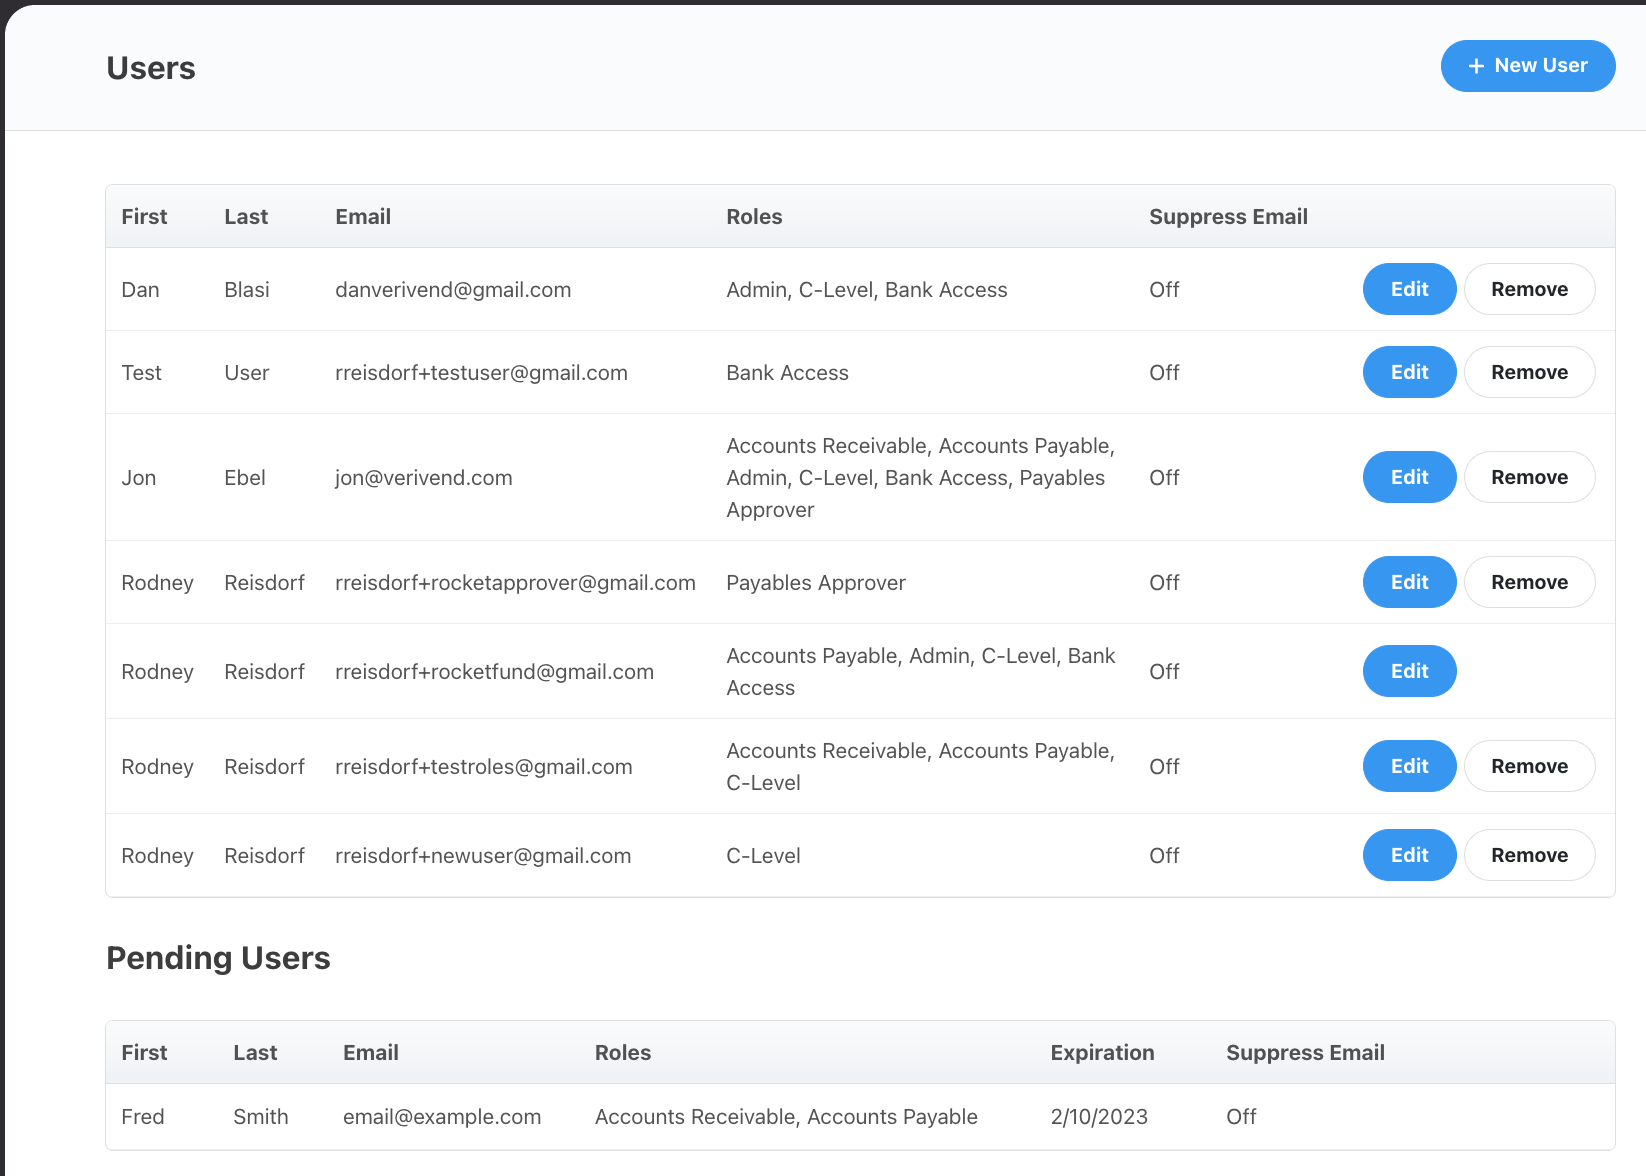Click Fred Smith's pending user row

[x=700, y=1117]
